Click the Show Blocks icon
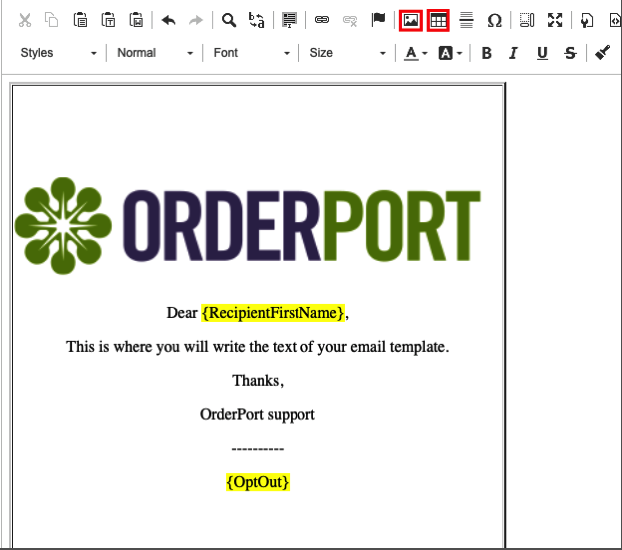622x550 pixels. pyautogui.click(x=527, y=20)
